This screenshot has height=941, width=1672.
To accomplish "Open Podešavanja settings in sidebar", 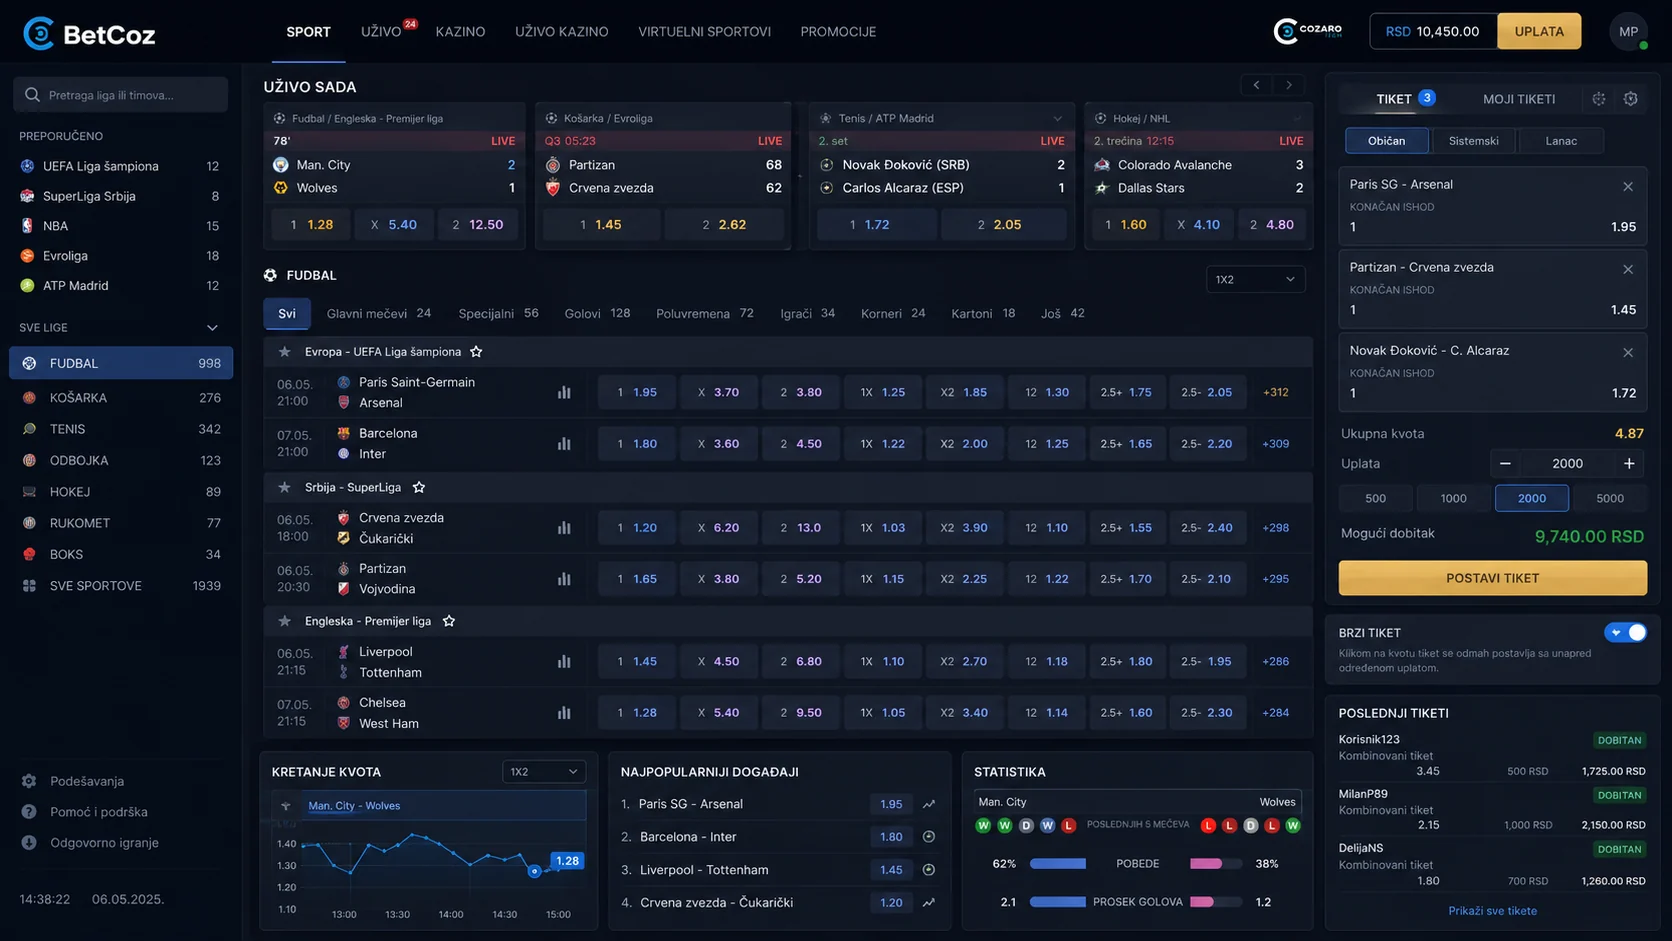I will click(86, 781).
